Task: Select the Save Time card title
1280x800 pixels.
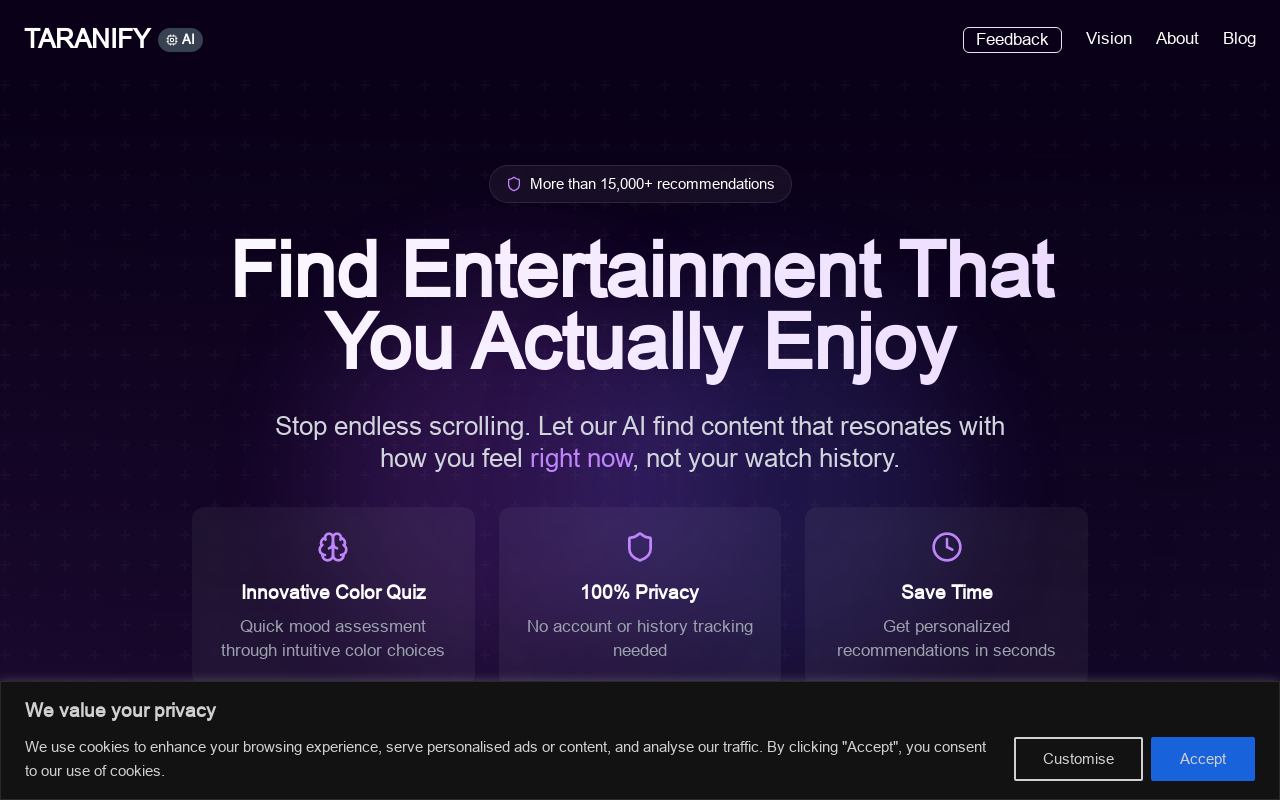Action: click(x=947, y=592)
